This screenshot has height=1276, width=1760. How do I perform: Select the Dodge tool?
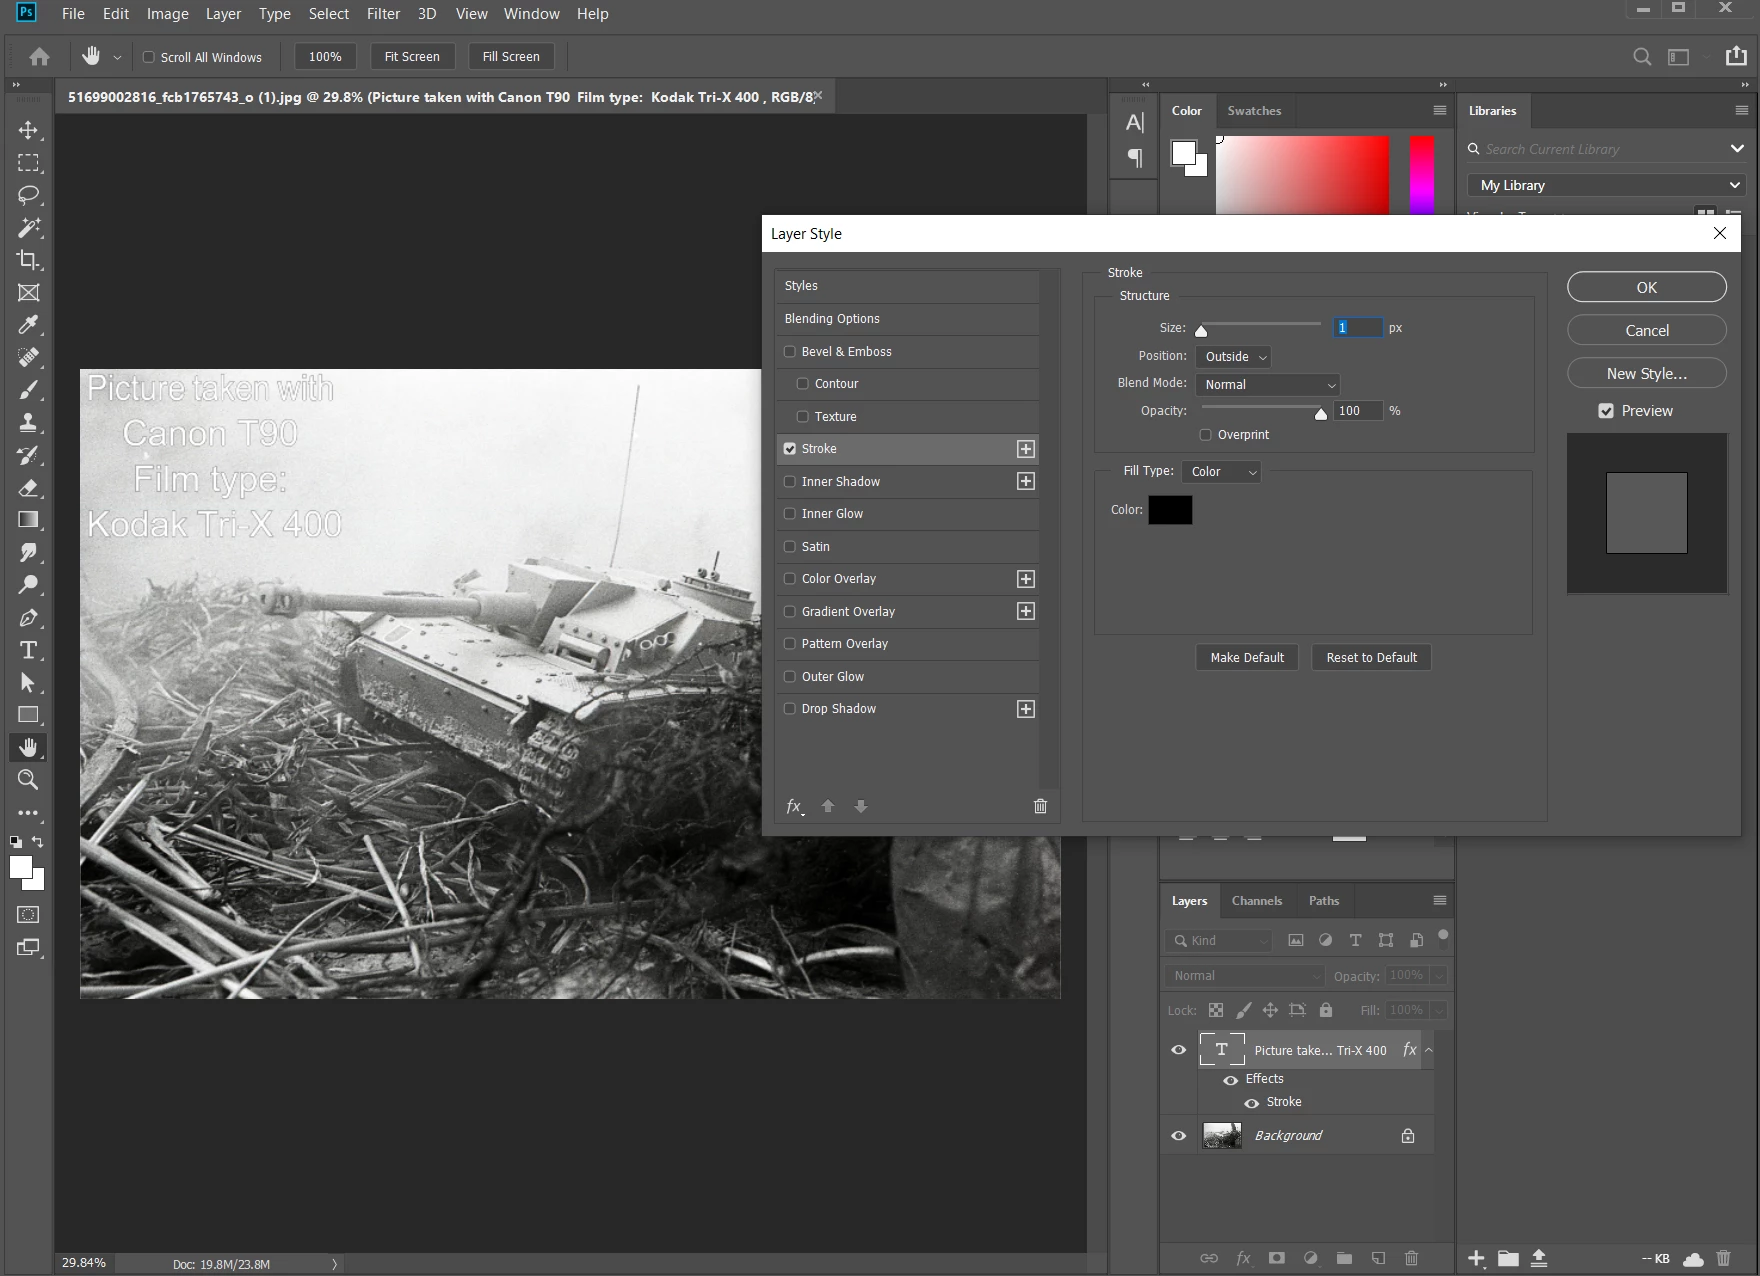point(28,585)
